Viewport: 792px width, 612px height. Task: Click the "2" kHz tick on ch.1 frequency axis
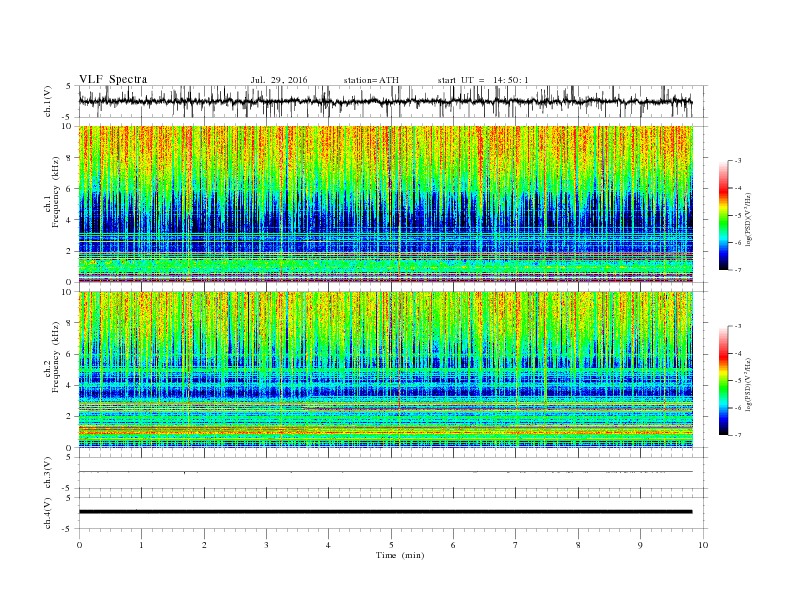click(x=70, y=251)
